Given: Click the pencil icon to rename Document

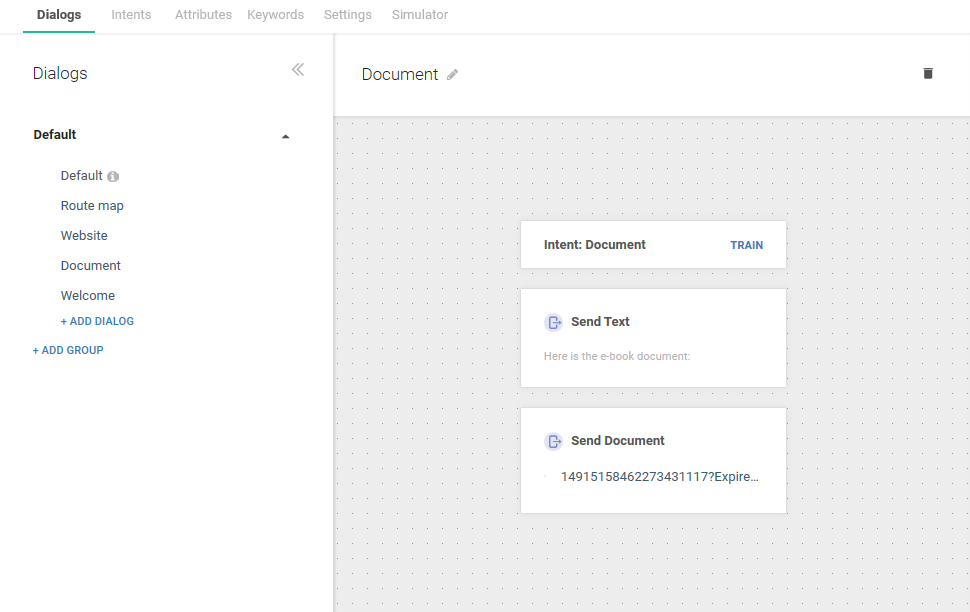Looking at the screenshot, I should click(452, 75).
